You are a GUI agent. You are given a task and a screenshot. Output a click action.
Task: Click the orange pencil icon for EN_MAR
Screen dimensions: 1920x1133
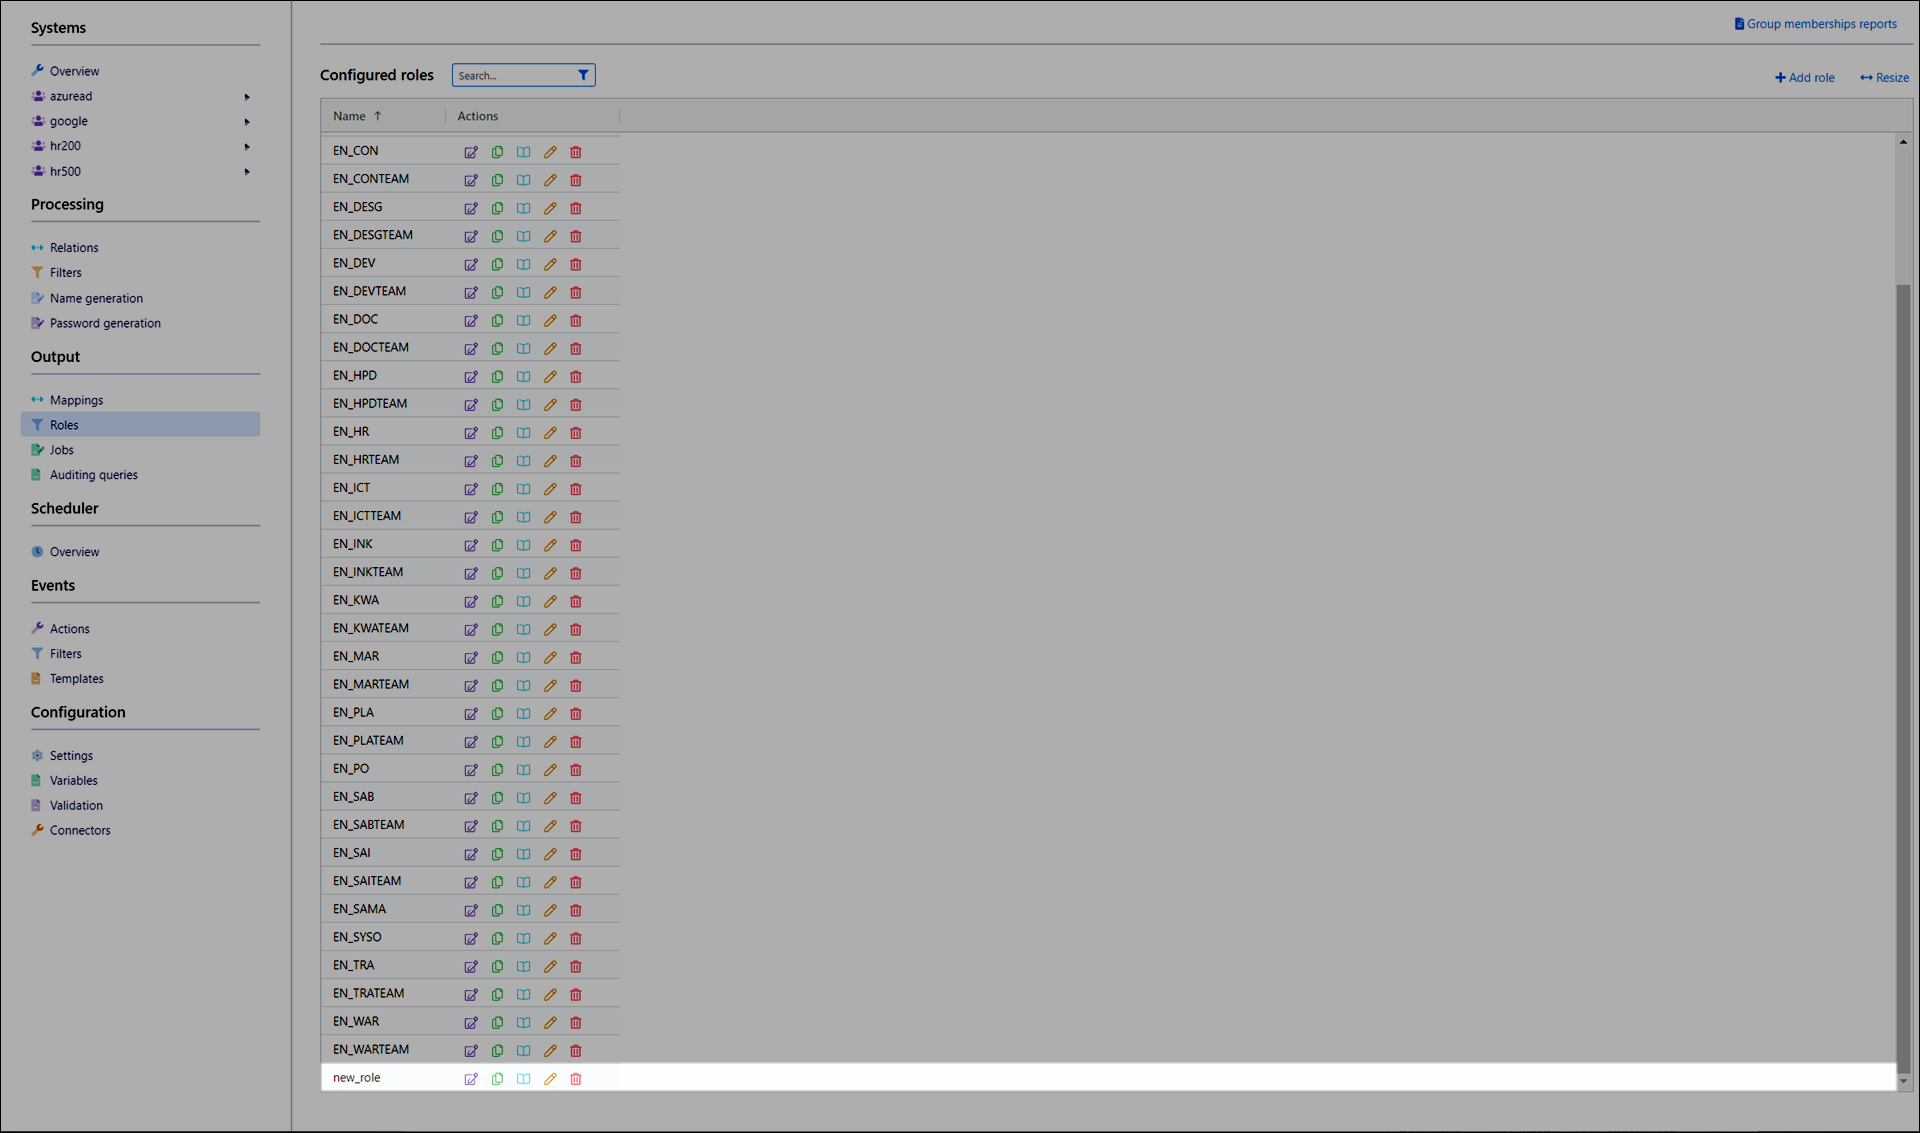(x=550, y=657)
